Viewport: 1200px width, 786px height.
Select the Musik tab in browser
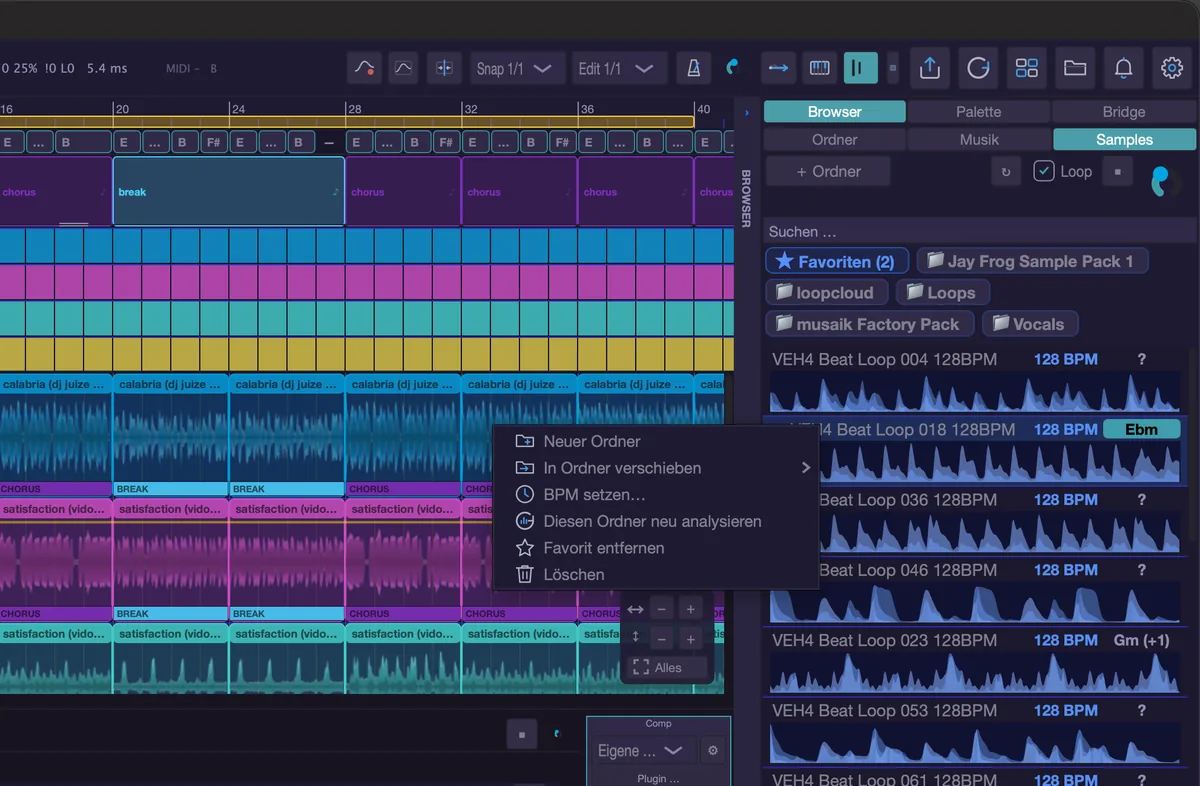click(979, 140)
